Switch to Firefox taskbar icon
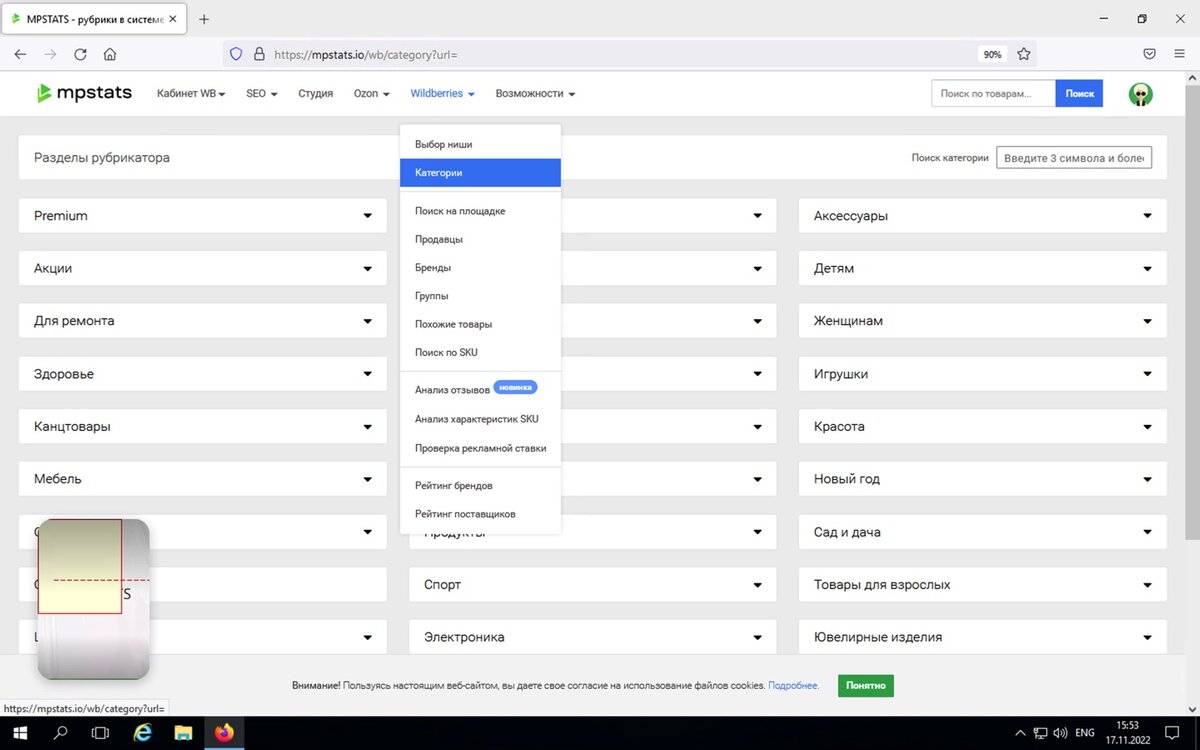Viewport: 1200px width, 750px height. coord(224,733)
